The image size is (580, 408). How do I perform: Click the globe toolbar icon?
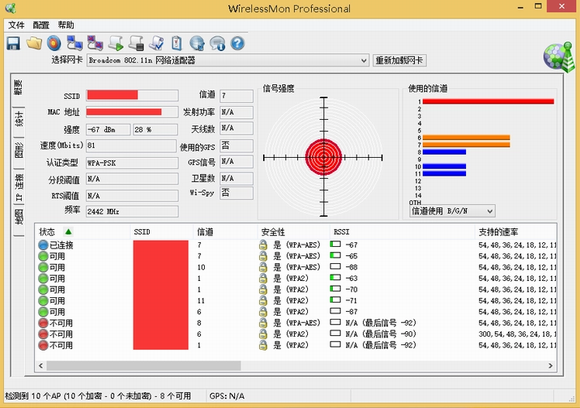coord(197,43)
